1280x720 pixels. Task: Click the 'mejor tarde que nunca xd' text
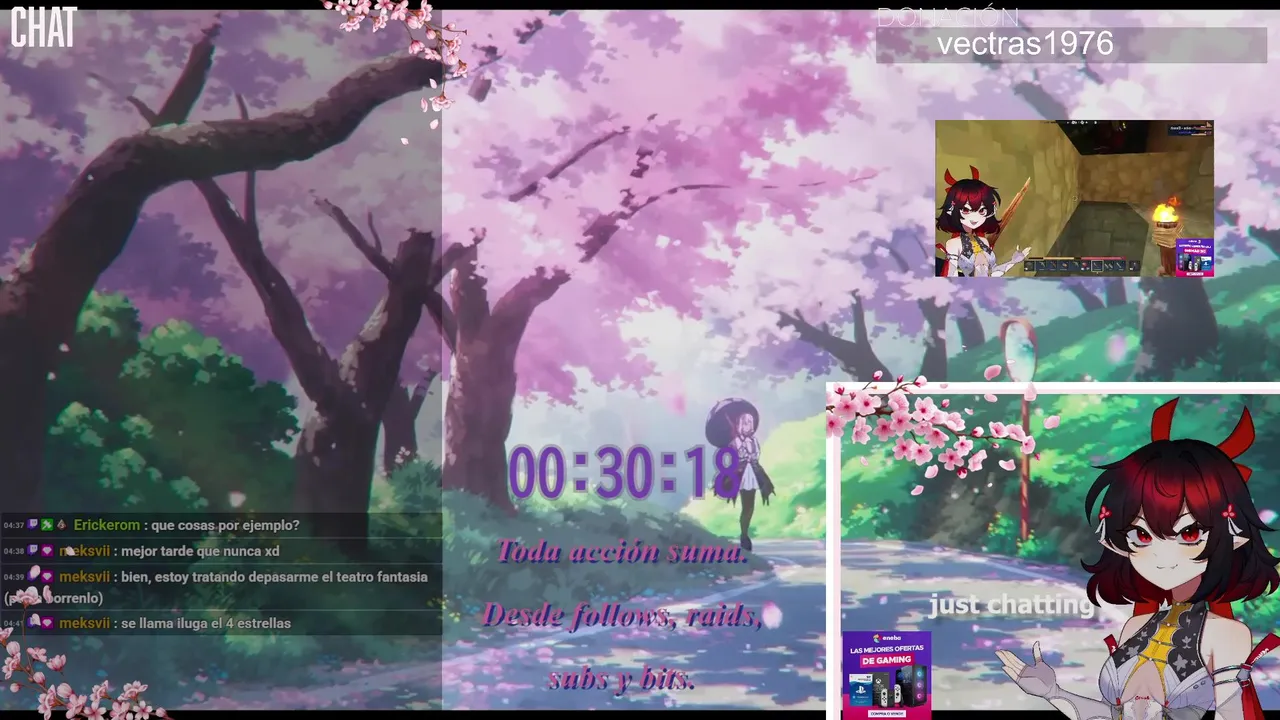click(200, 551)
